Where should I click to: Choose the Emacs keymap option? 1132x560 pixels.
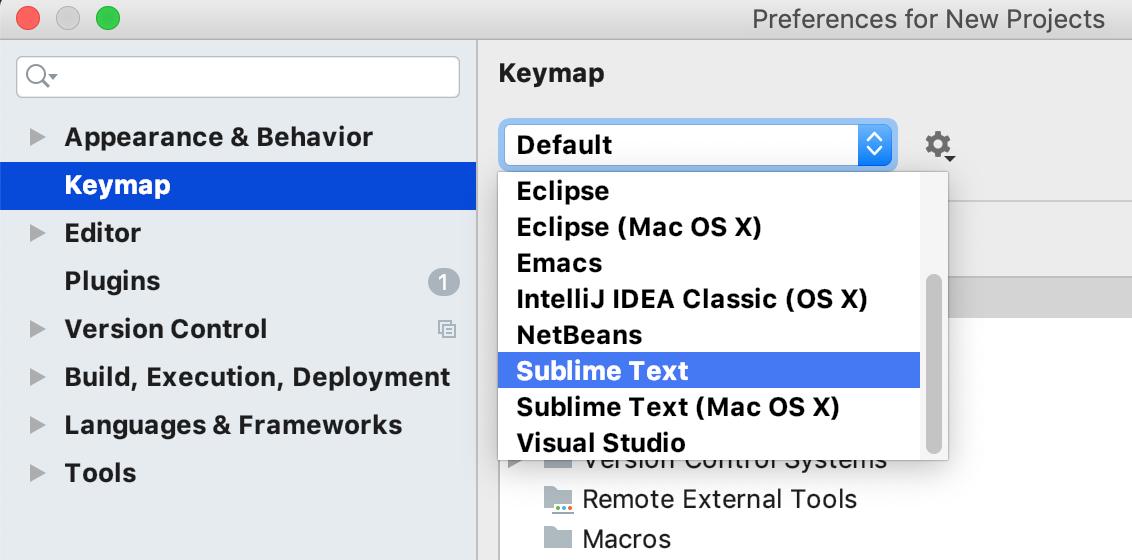click(708, 263)
